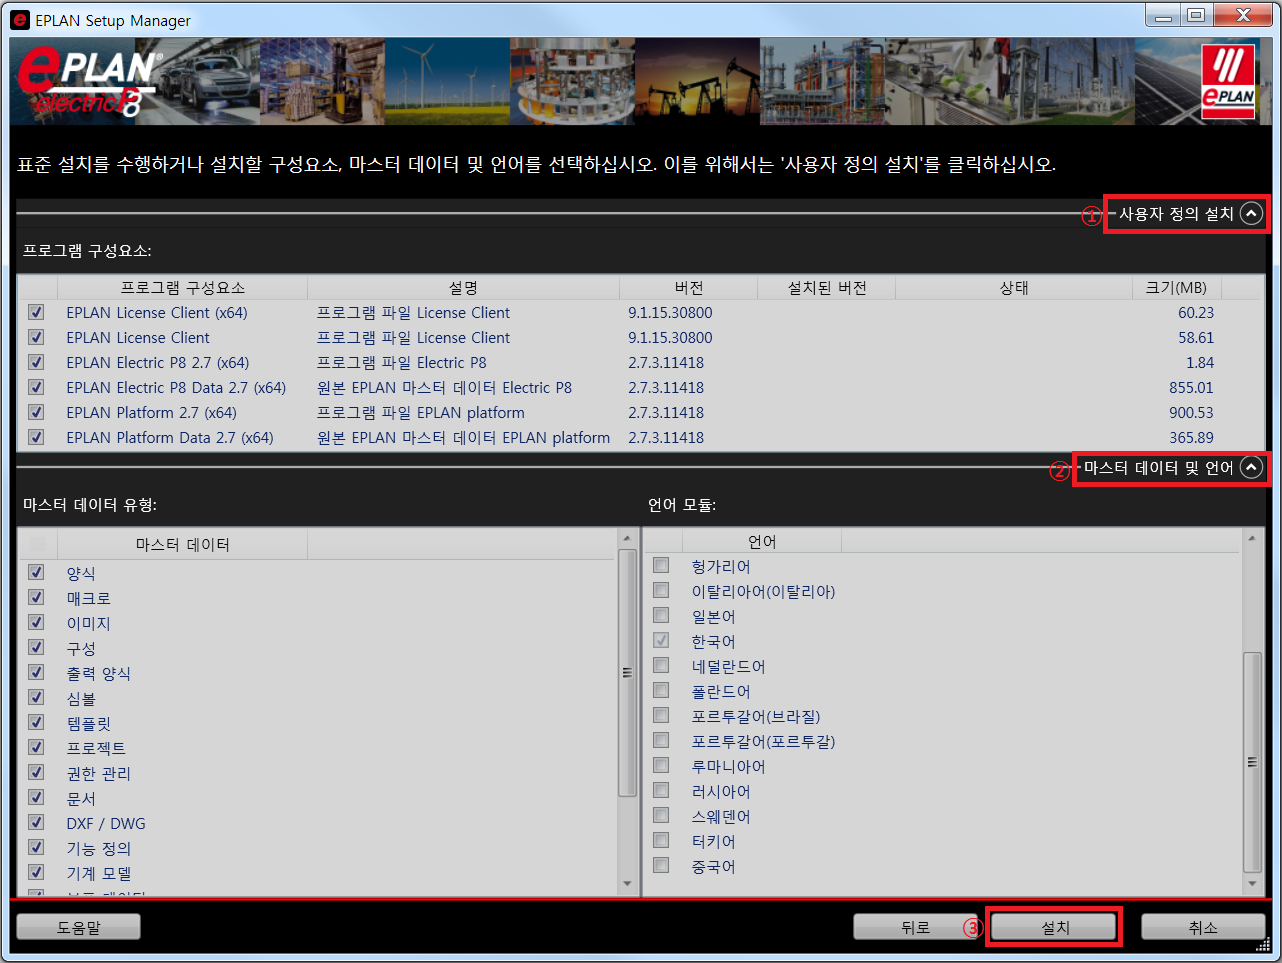Viewport: 1282px width, 963px height.
Task: Click master data list scroll-down arrow
Action: pos(627,883)
